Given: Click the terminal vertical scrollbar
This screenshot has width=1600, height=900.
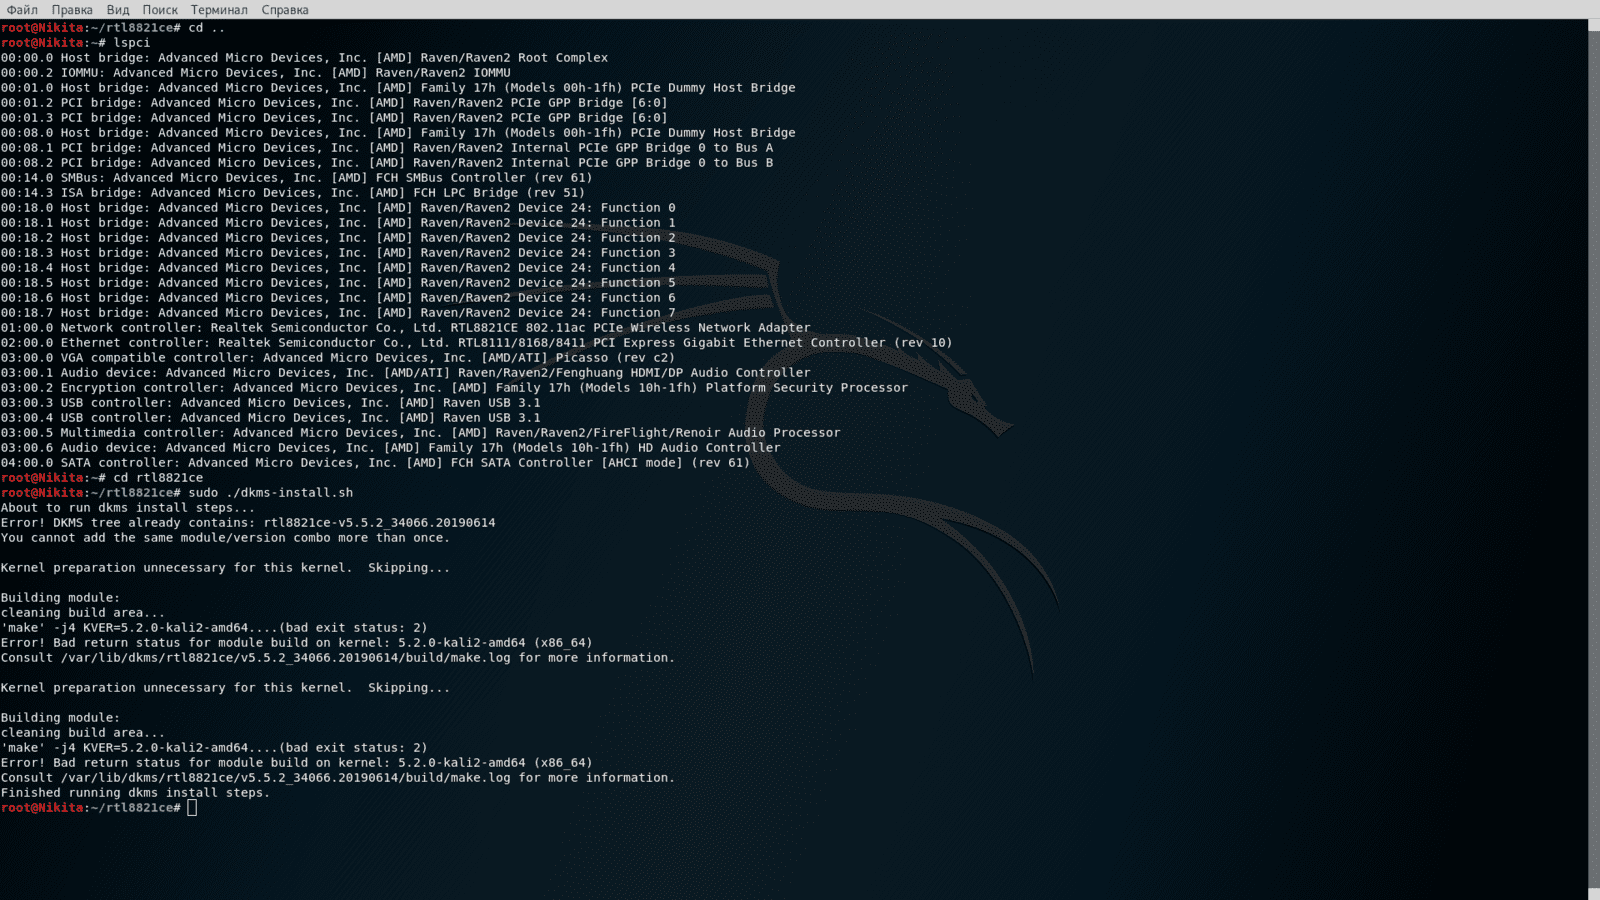Looking at the screenshot, I should pyautogui.click(x=1593, y=460).
